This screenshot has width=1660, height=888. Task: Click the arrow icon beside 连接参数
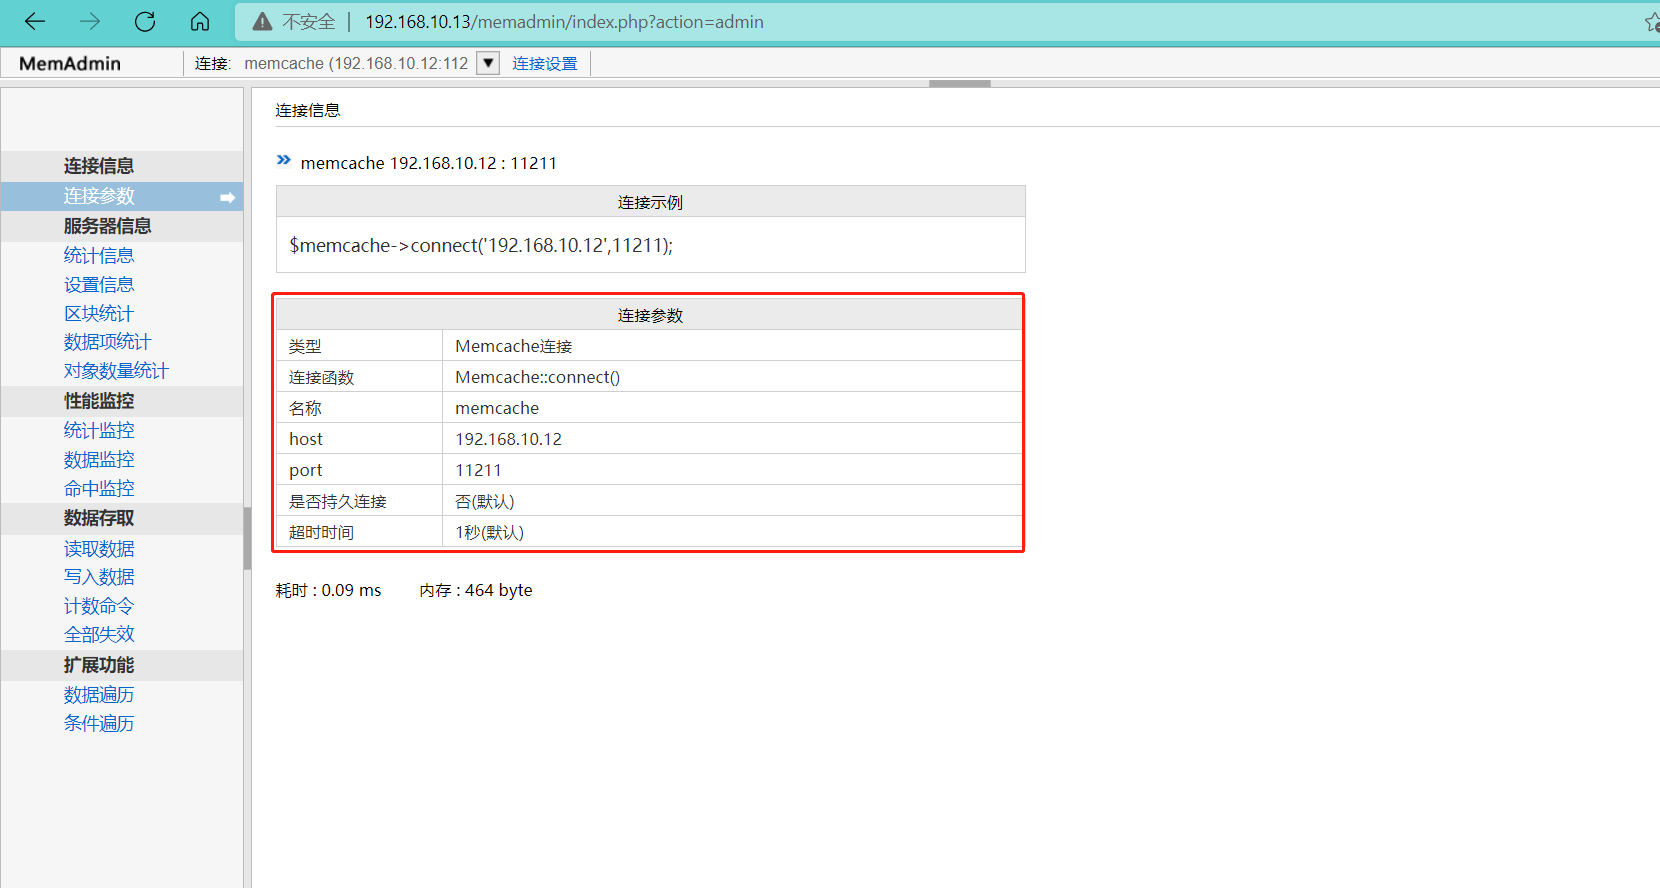pyautogui.click(x=228, y=197)
